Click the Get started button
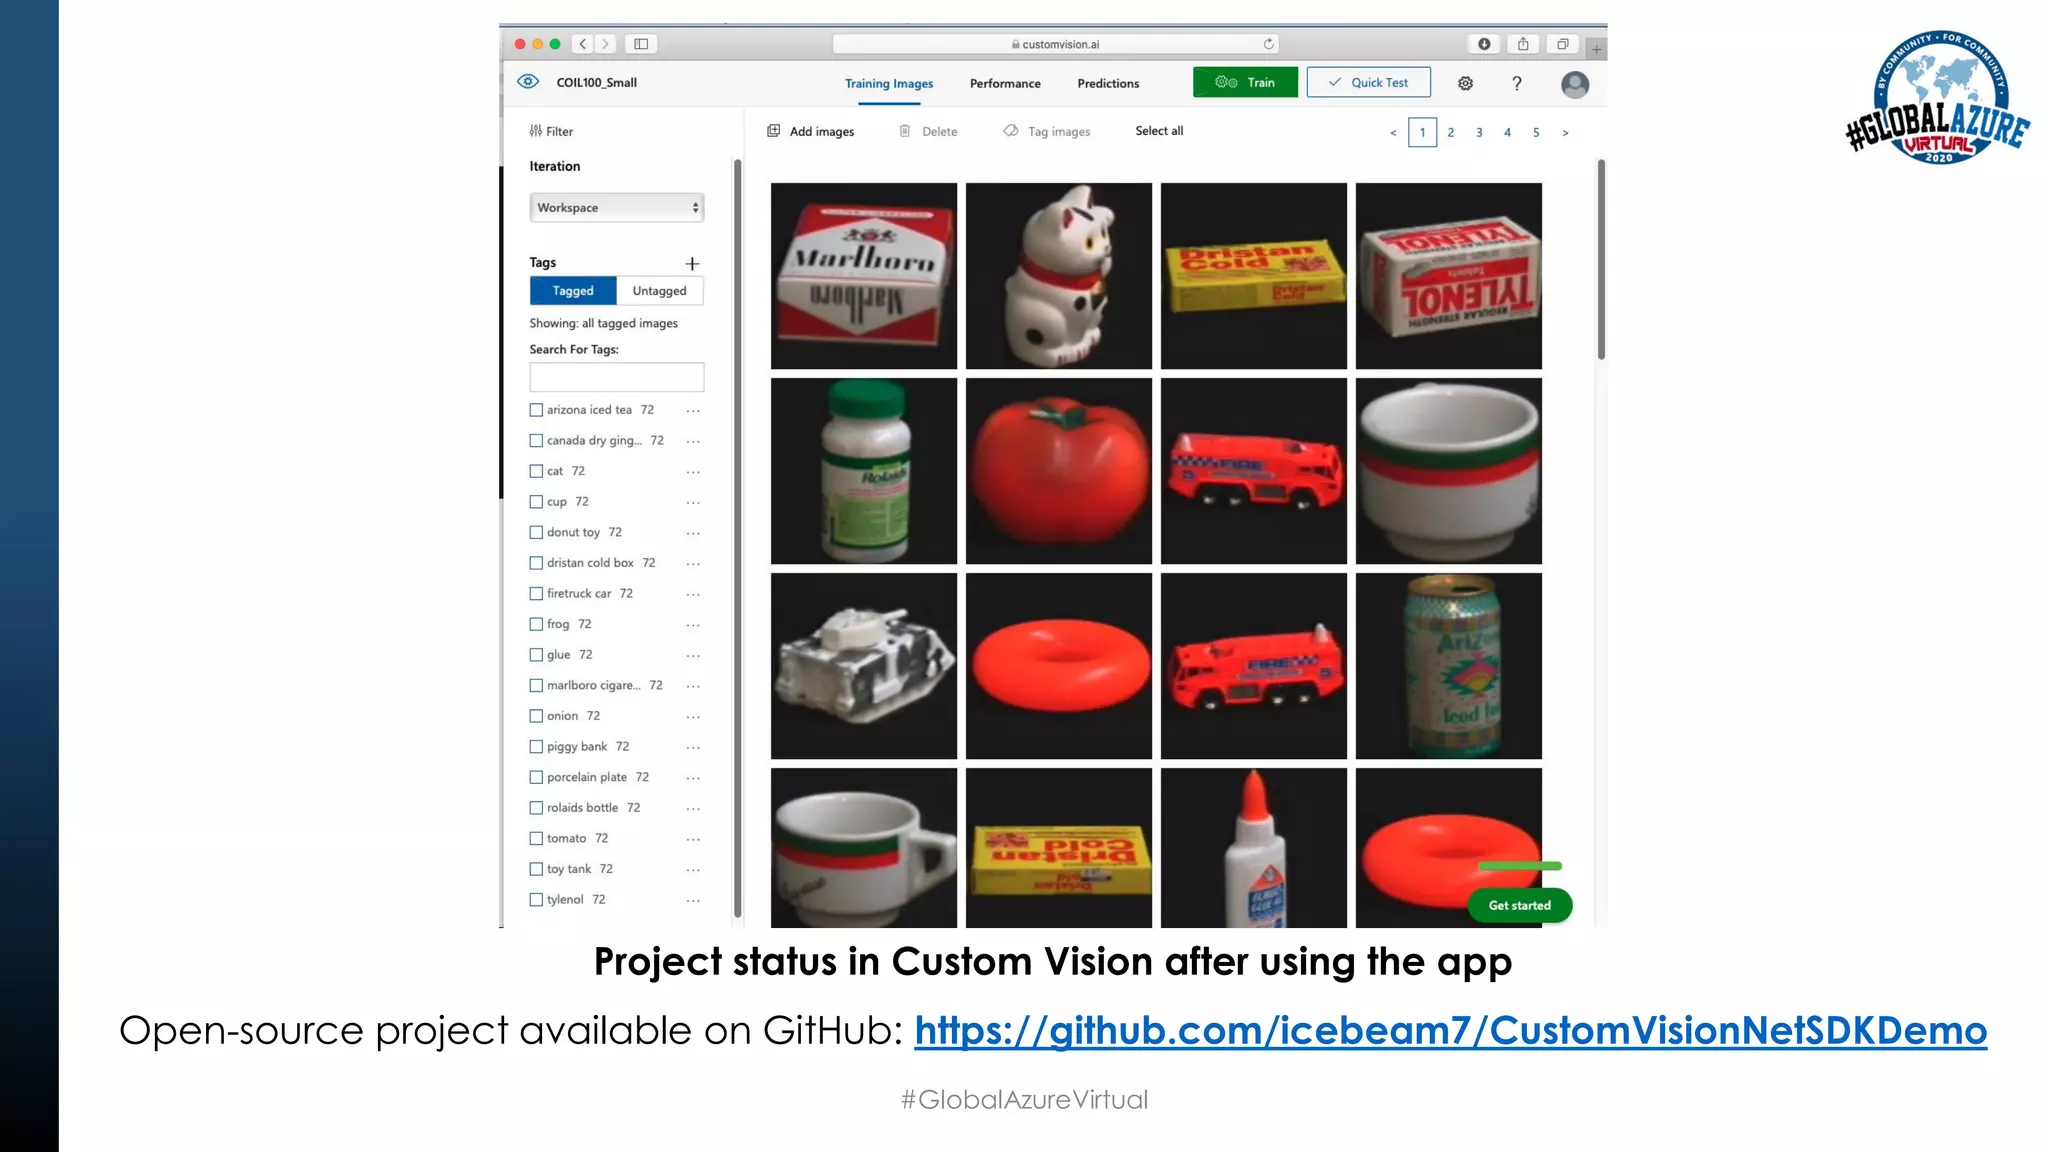 tap(1520, 905)
